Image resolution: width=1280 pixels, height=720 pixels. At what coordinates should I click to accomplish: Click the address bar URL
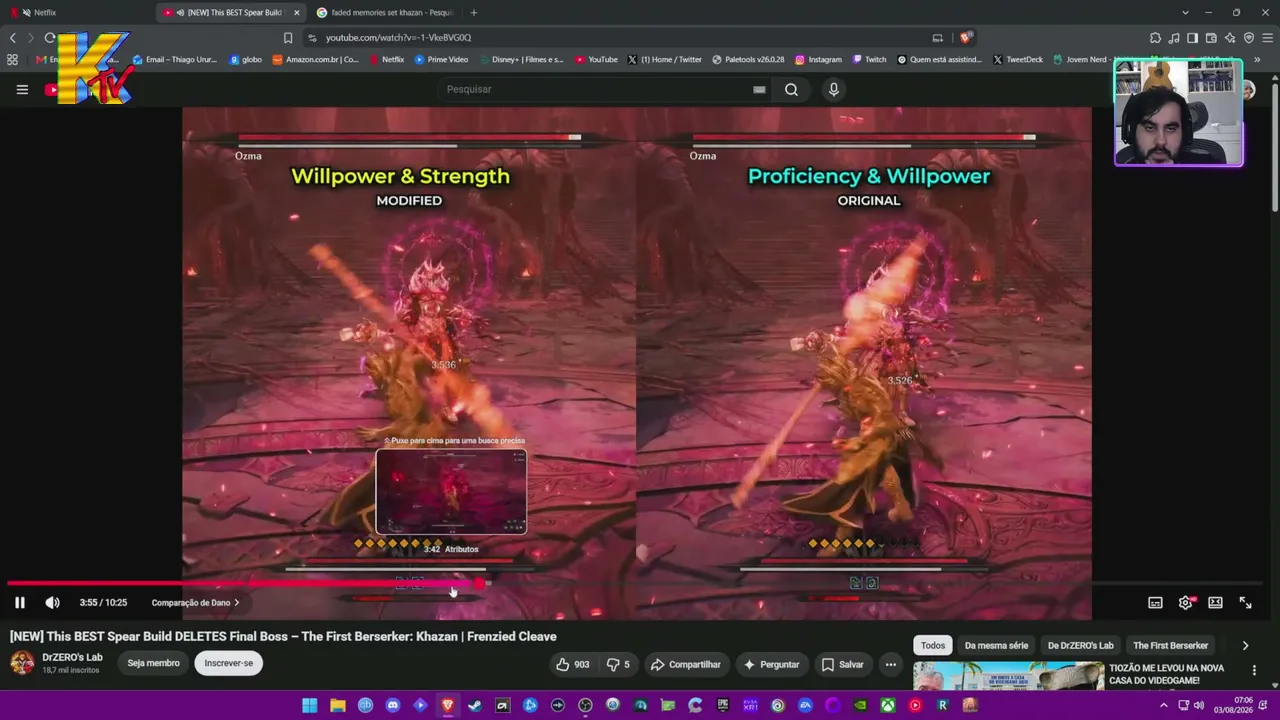[x=398, y=38]
